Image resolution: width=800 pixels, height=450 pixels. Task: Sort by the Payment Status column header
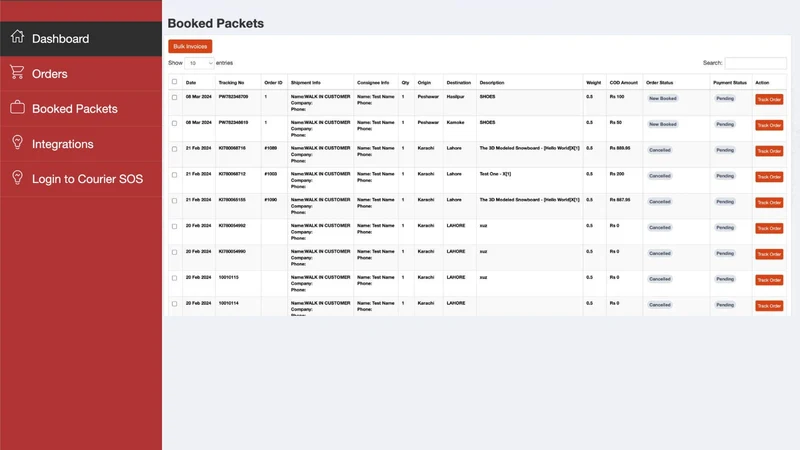click(730, 83)
